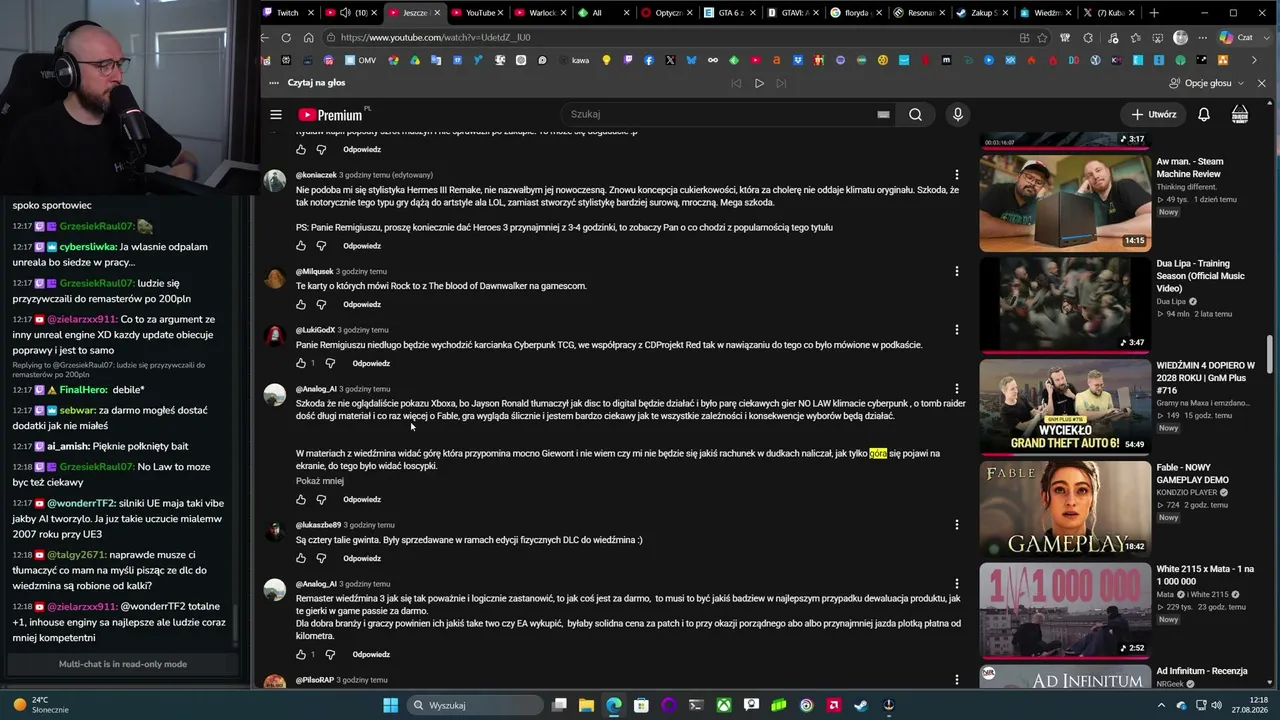Click the YouTube account avatar
1280x720 pixels.
1240,114
